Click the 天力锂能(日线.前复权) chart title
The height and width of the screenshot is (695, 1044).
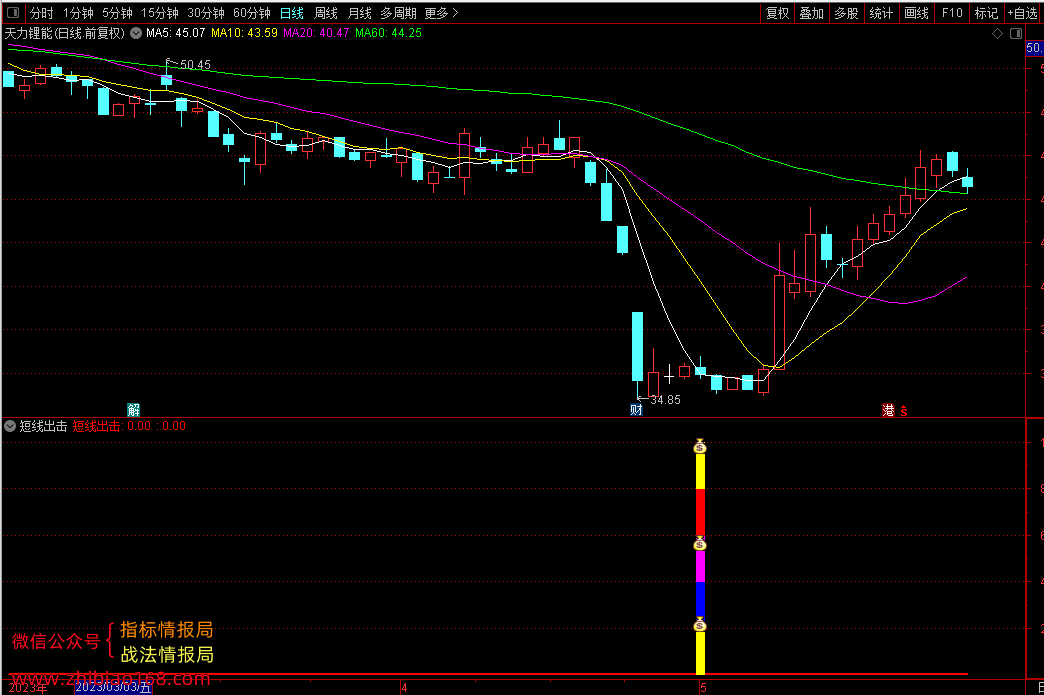pyautogui.click(x=65, y=33)
